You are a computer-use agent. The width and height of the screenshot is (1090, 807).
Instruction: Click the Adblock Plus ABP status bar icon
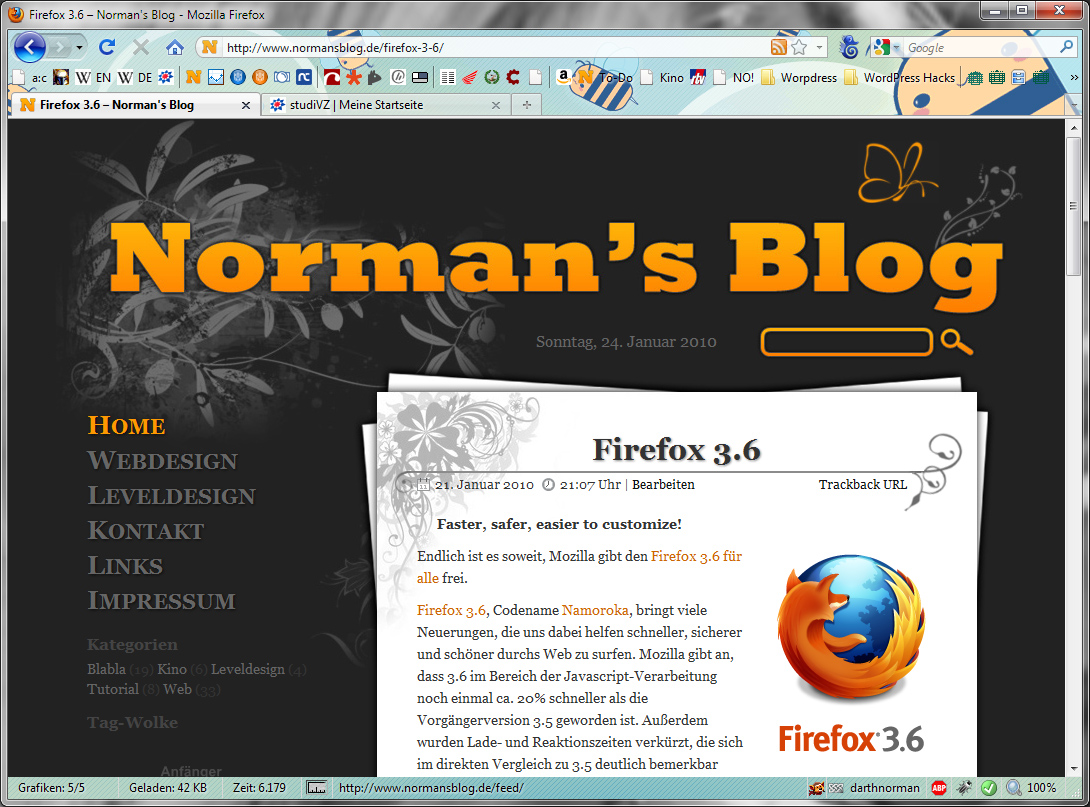coord(938,788)
